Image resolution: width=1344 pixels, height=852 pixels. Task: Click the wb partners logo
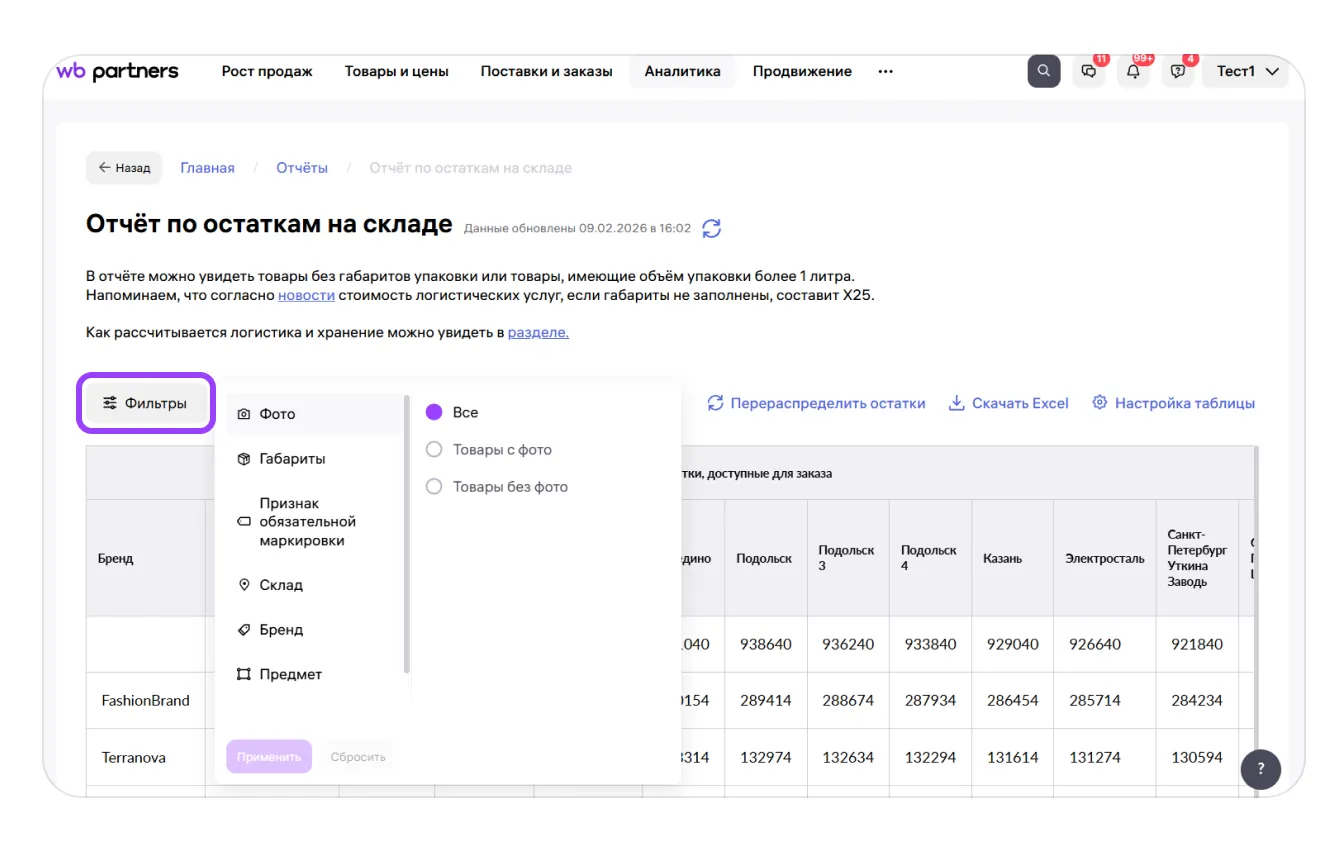pyautogui.click(x=117, y=71)
